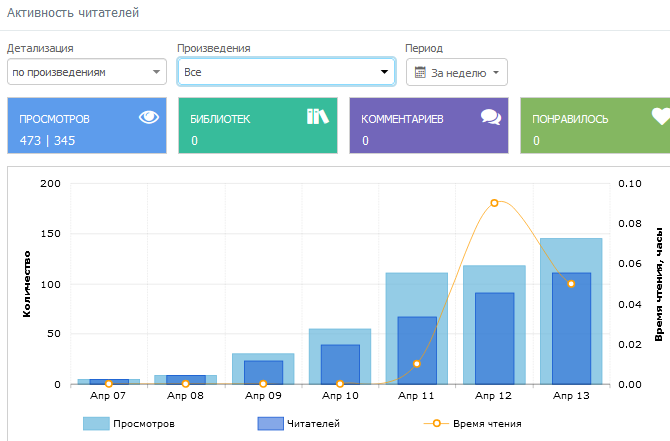Open the Детализация dropdown
This screenshot has height=441, width=670.
[x=86, y=72]
